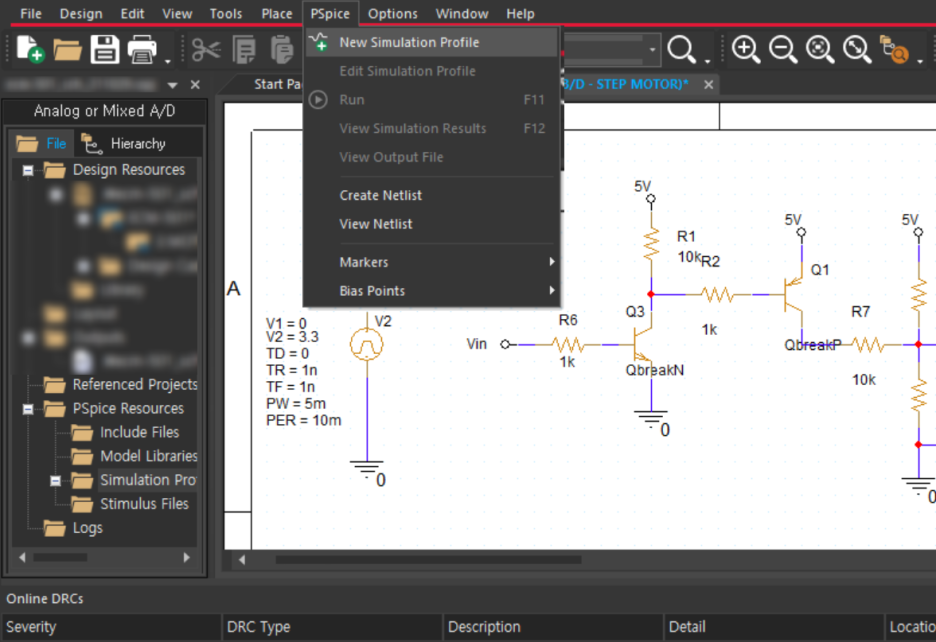936x642 pixels.
Task: Click the DRC Type column header
Action: coord(332,627)
